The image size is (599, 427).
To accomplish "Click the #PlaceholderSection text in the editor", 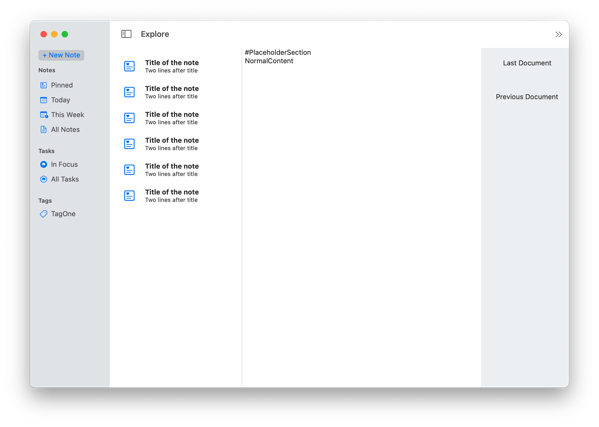I will pos(278,52).
